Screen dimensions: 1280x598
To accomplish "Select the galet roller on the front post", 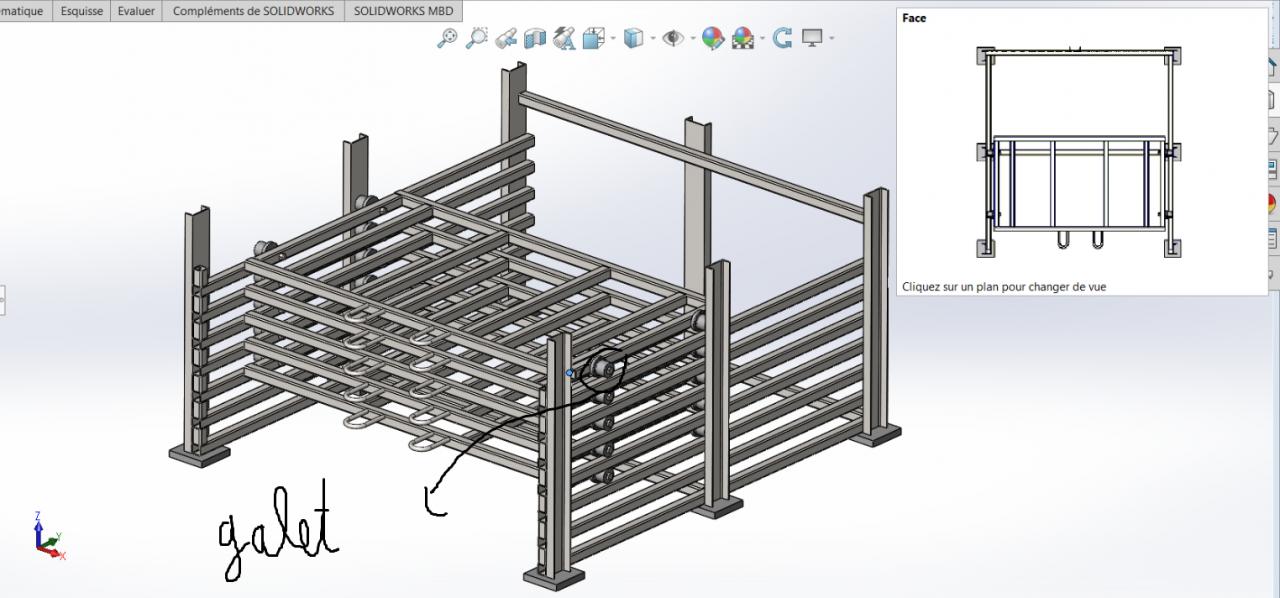I will (x=603, y=368).
